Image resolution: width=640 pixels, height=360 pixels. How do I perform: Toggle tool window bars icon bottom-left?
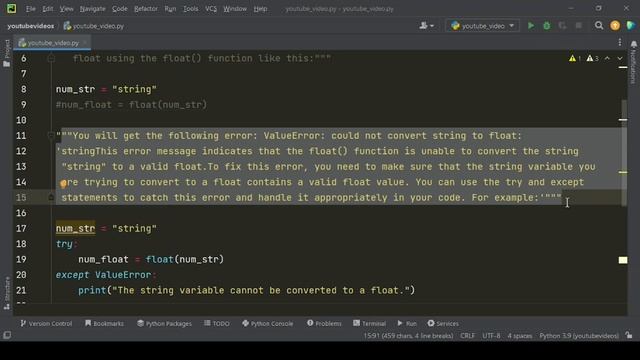[7, 335]
